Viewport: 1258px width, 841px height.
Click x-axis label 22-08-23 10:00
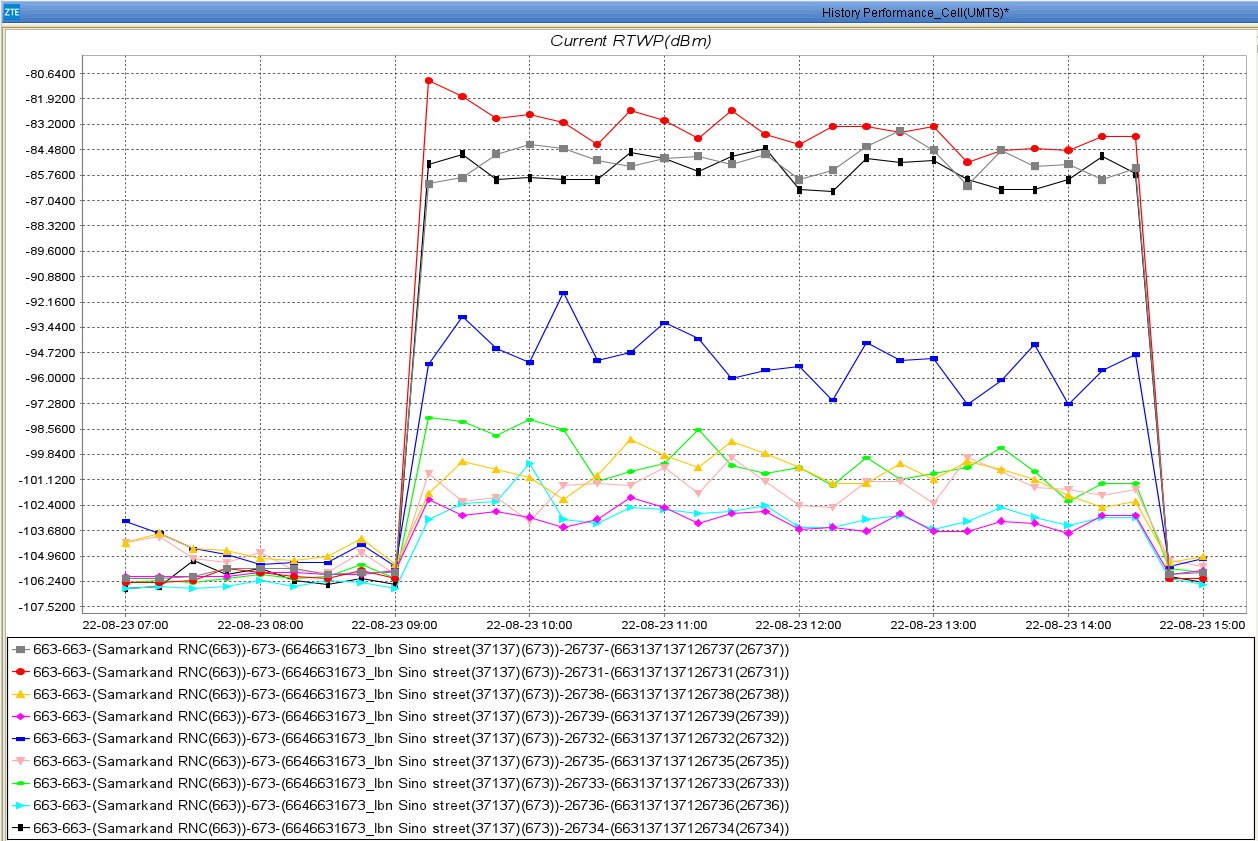pyautogui.click(x=530, y=624)
